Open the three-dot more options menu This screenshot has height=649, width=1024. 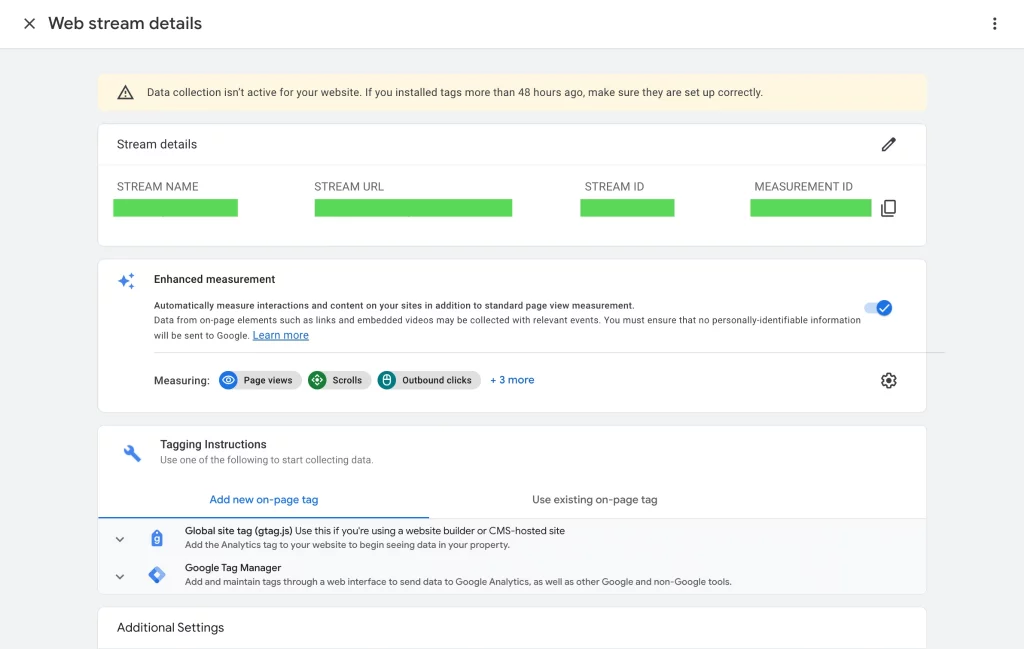pos(994,24)
